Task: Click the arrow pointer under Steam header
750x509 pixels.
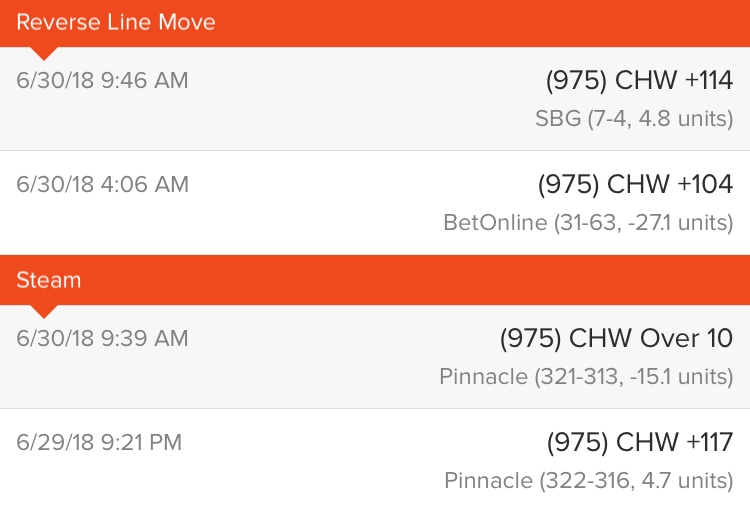Action: [44, 311]
